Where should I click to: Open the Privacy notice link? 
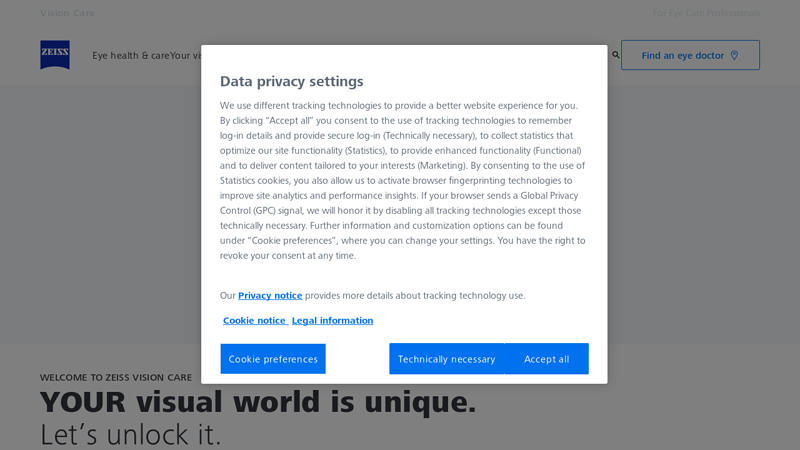(x=270, y=295)
